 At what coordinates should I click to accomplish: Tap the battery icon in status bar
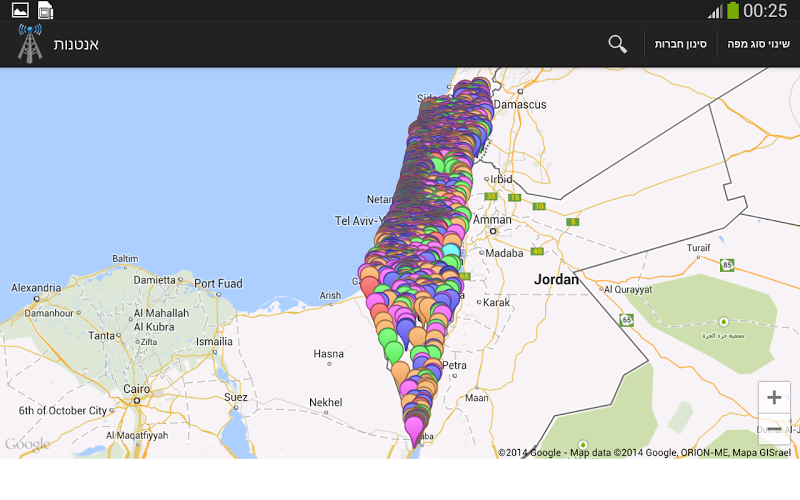(733, 10)
